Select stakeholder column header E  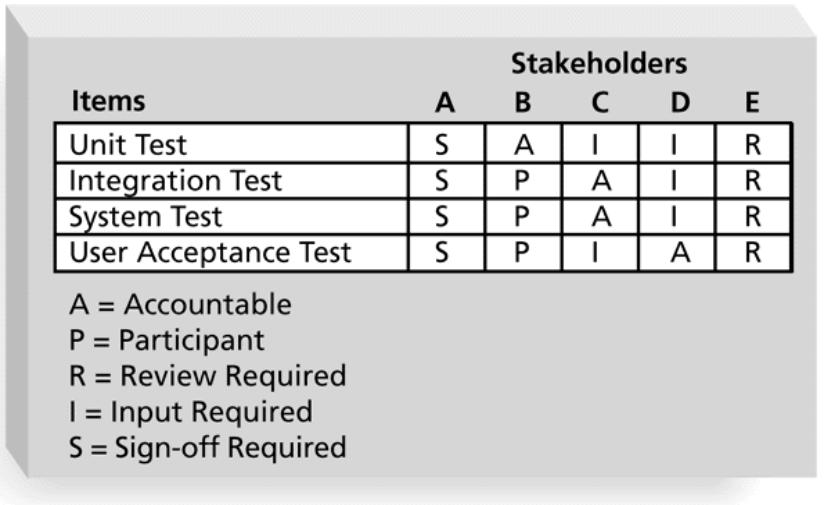(753, 102)
